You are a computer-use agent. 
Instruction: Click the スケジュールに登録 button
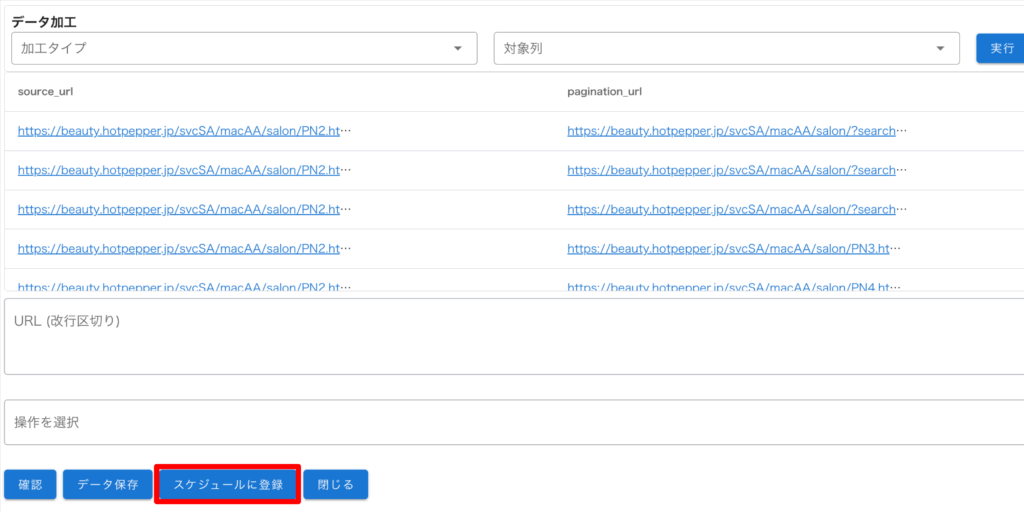click(228, 485)
